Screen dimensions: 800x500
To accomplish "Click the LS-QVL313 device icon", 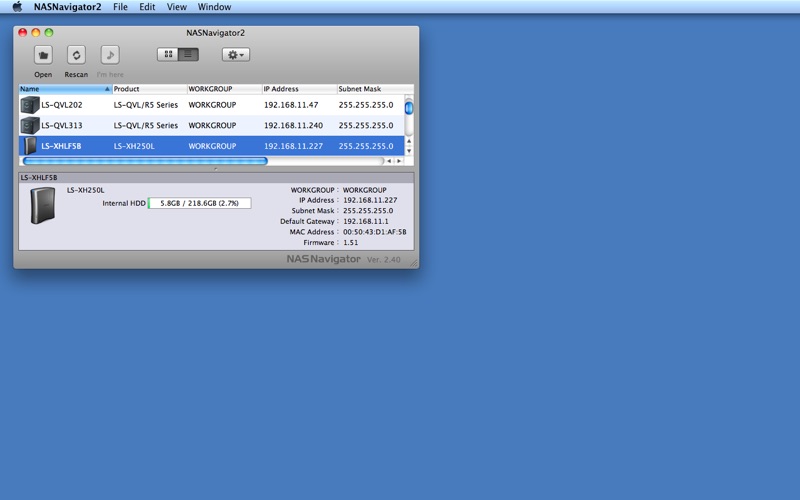I will [30, 126].
